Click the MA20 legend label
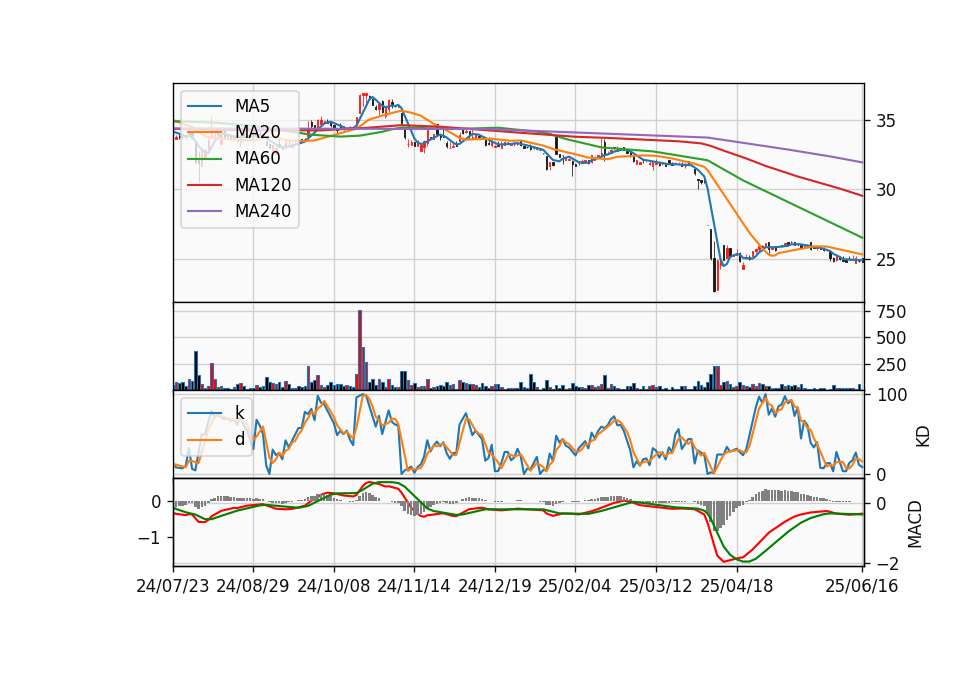 pos(258,132)
